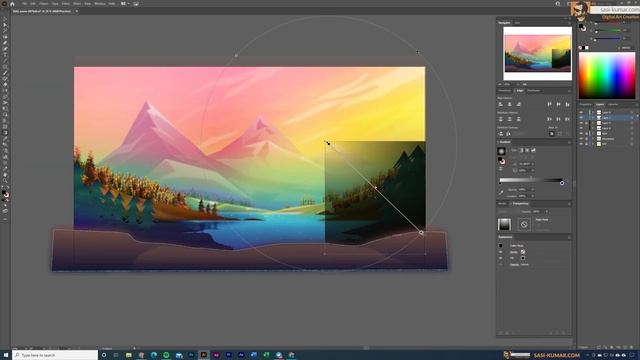640x360 pixels.
Task: Click the Navigator panel preview thumbnail
Action: coord(538,53)
